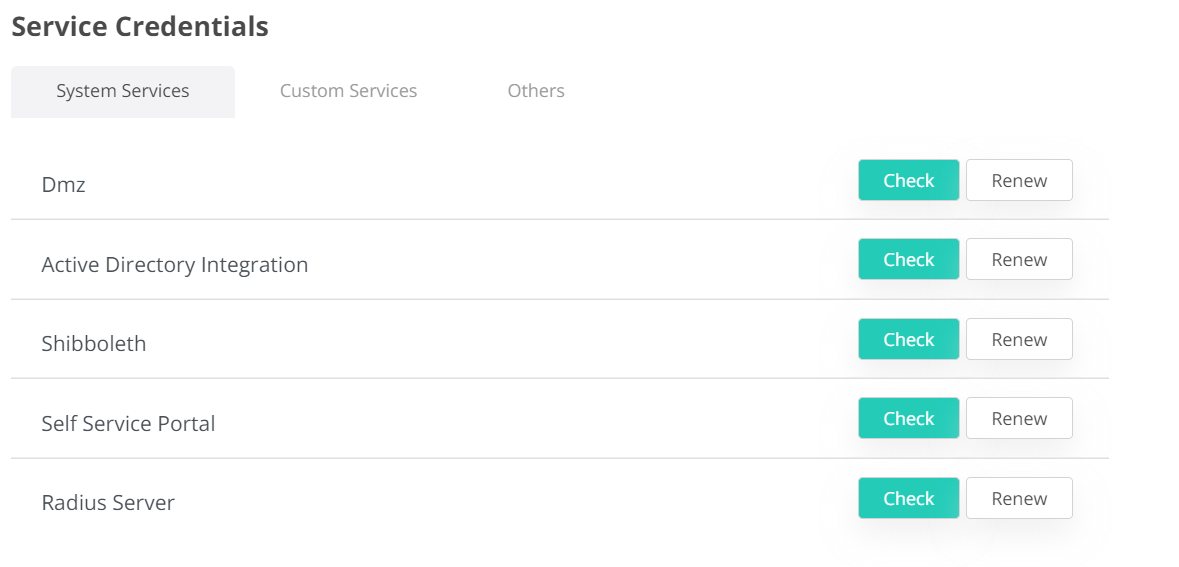Image resolution: width=1179 pixels, height=567 pixels.
Task: Click the Shibboleth service label
Action: [93, 344]
